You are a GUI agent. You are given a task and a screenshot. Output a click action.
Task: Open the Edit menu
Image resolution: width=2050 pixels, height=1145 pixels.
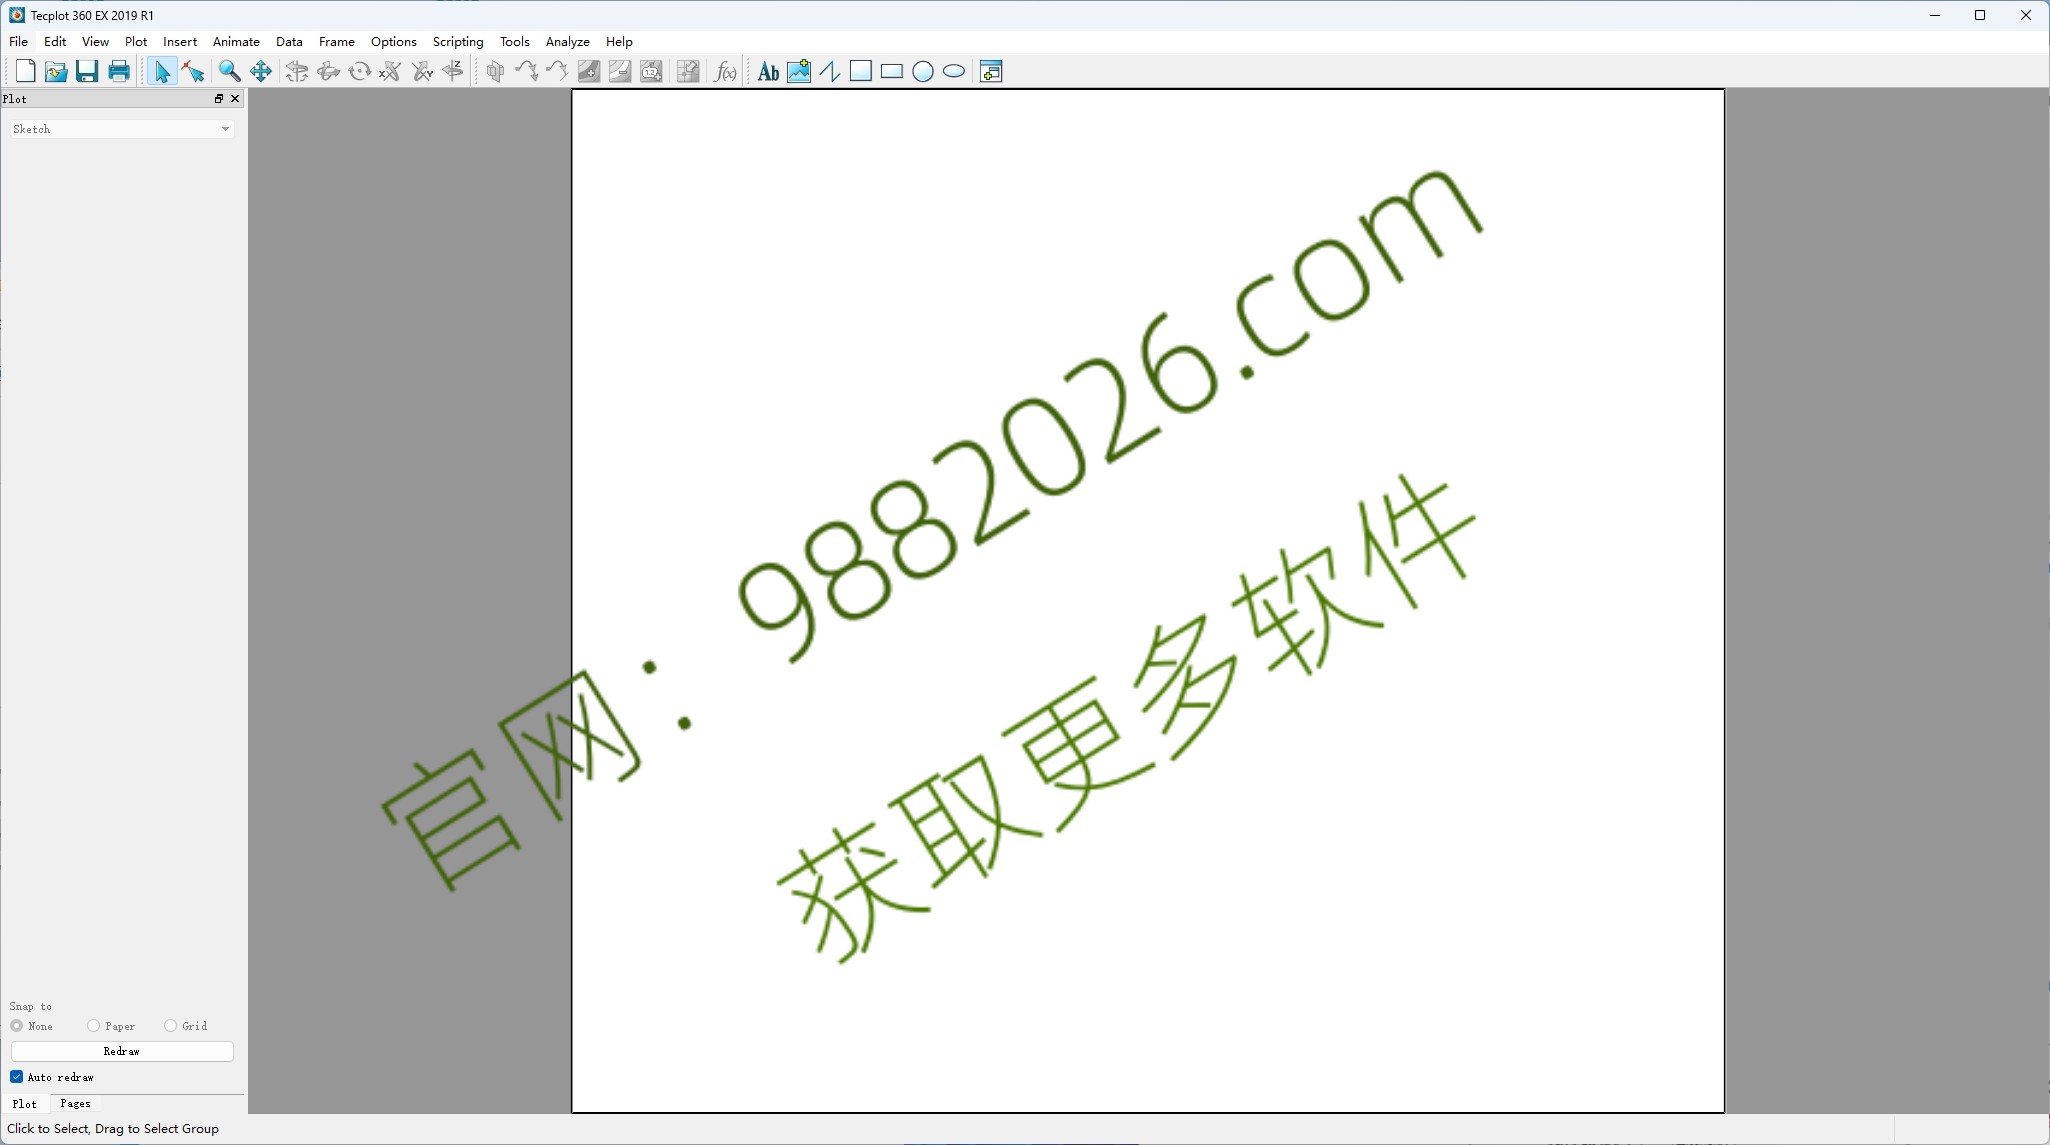55,41
